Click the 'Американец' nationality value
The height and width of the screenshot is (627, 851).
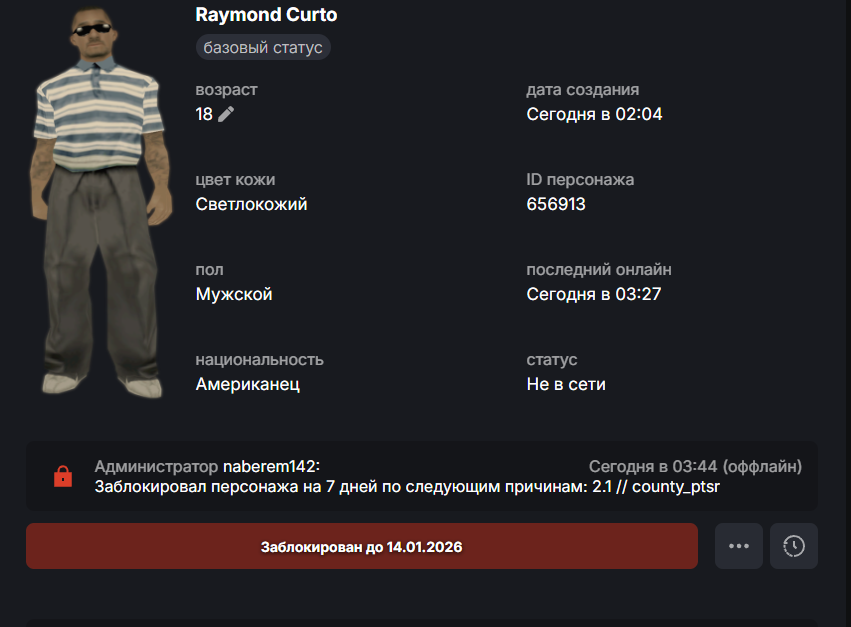(x=247, y=384)
